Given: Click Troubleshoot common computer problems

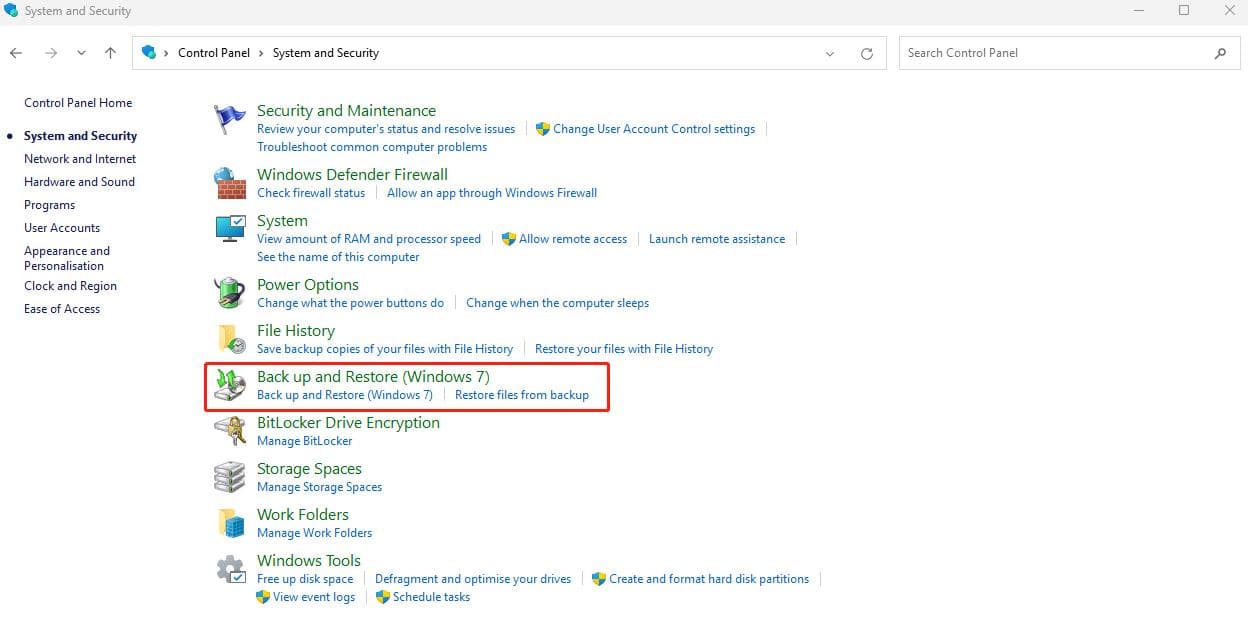Looking at the screenshot, I should point(372,147).
